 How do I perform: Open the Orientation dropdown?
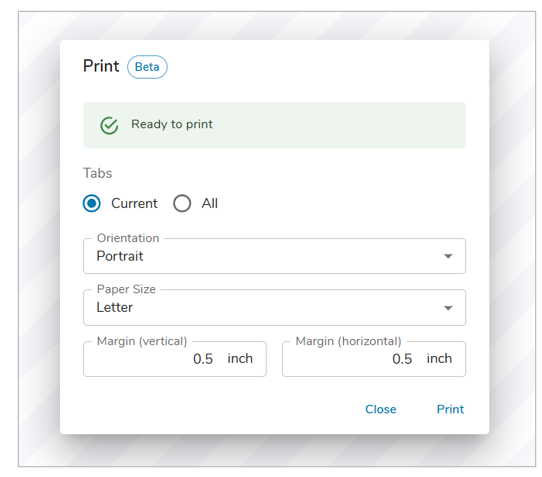coord(274,256)
